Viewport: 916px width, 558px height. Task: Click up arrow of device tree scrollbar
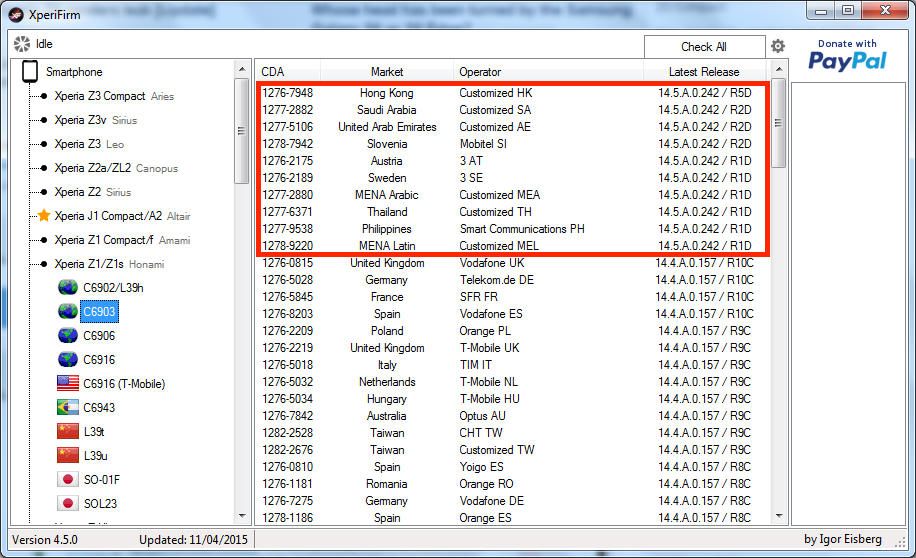coord(242,70)
